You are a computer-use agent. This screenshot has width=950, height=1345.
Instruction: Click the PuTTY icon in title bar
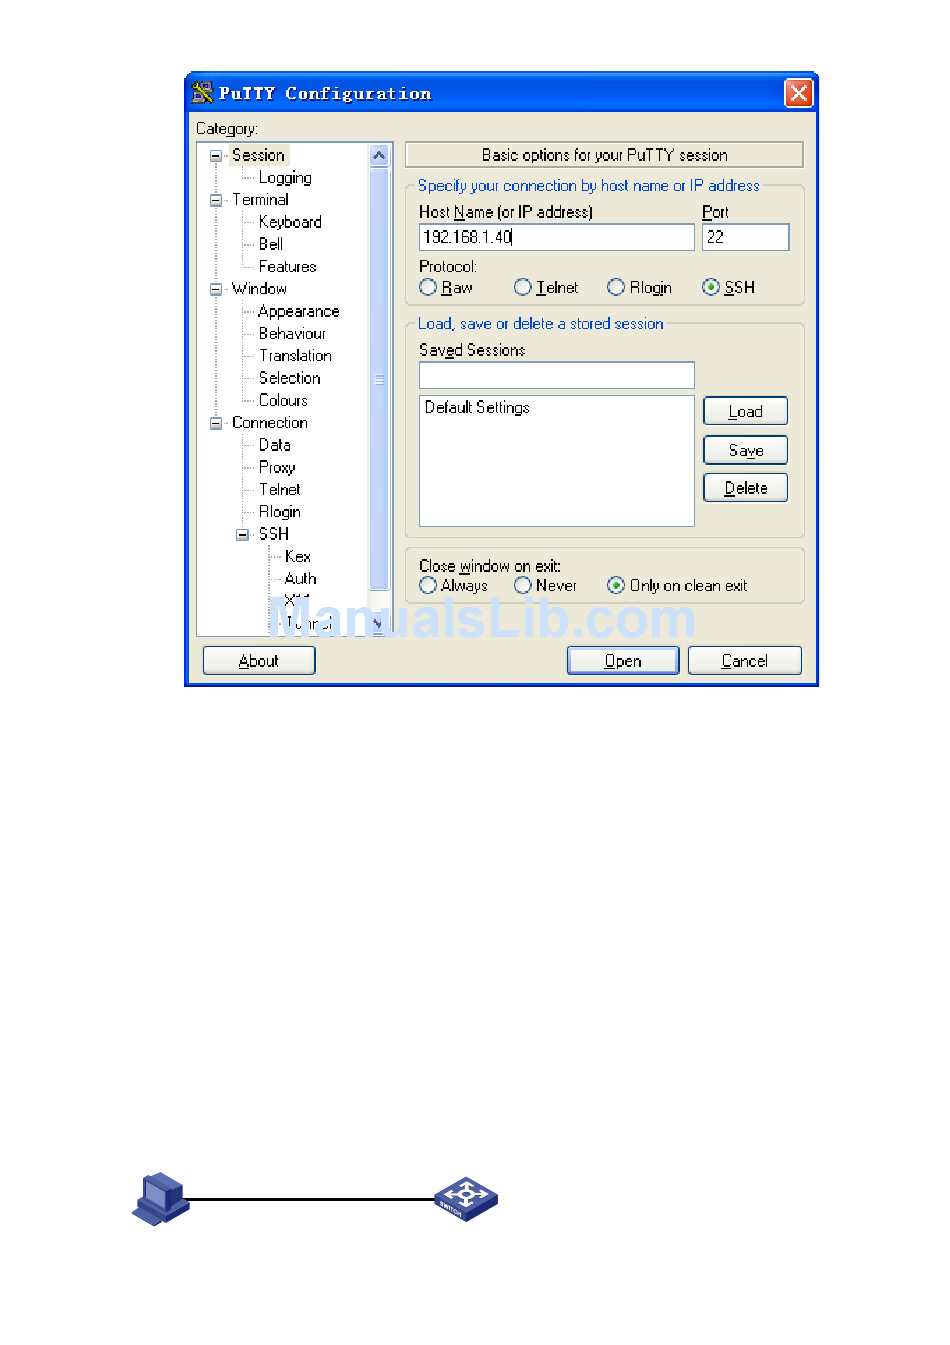203,93
